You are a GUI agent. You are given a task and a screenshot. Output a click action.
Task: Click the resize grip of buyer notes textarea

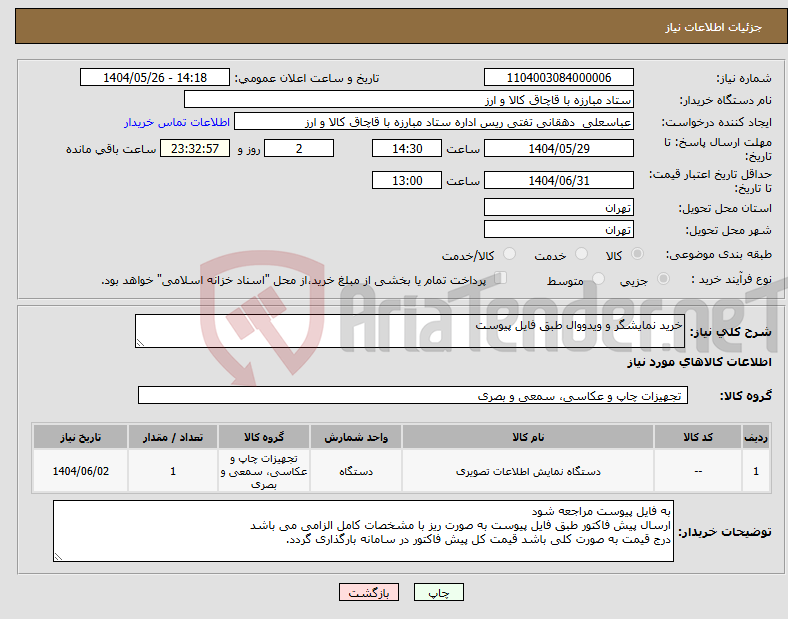[58, 556]
